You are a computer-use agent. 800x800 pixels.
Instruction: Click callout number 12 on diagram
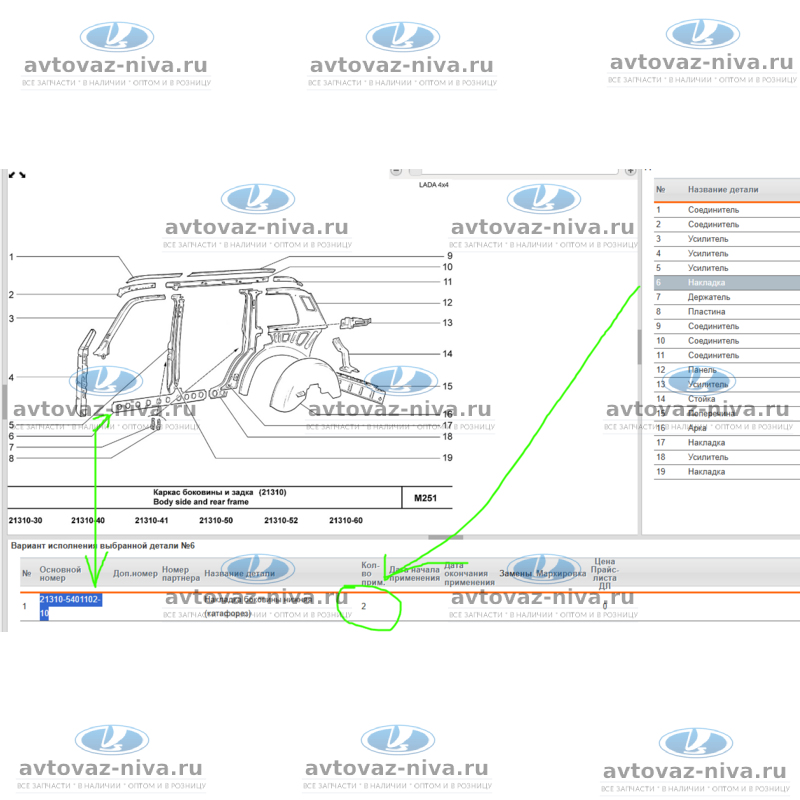tap(447, 303)
